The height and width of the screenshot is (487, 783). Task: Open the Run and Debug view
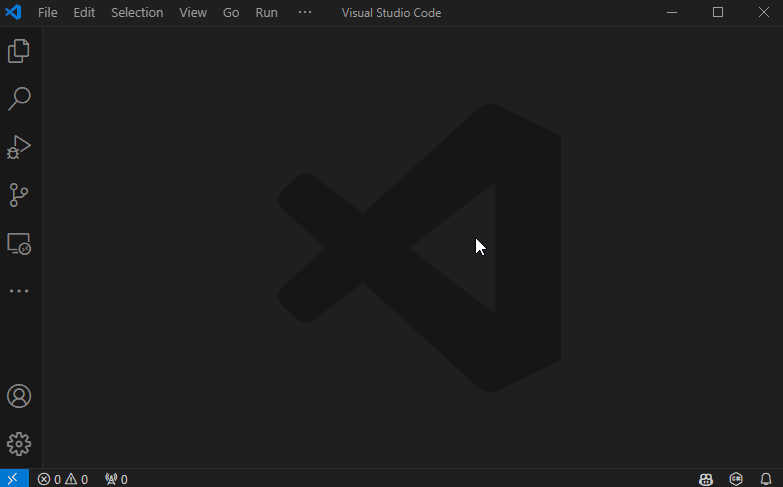[x=19, y=147]
